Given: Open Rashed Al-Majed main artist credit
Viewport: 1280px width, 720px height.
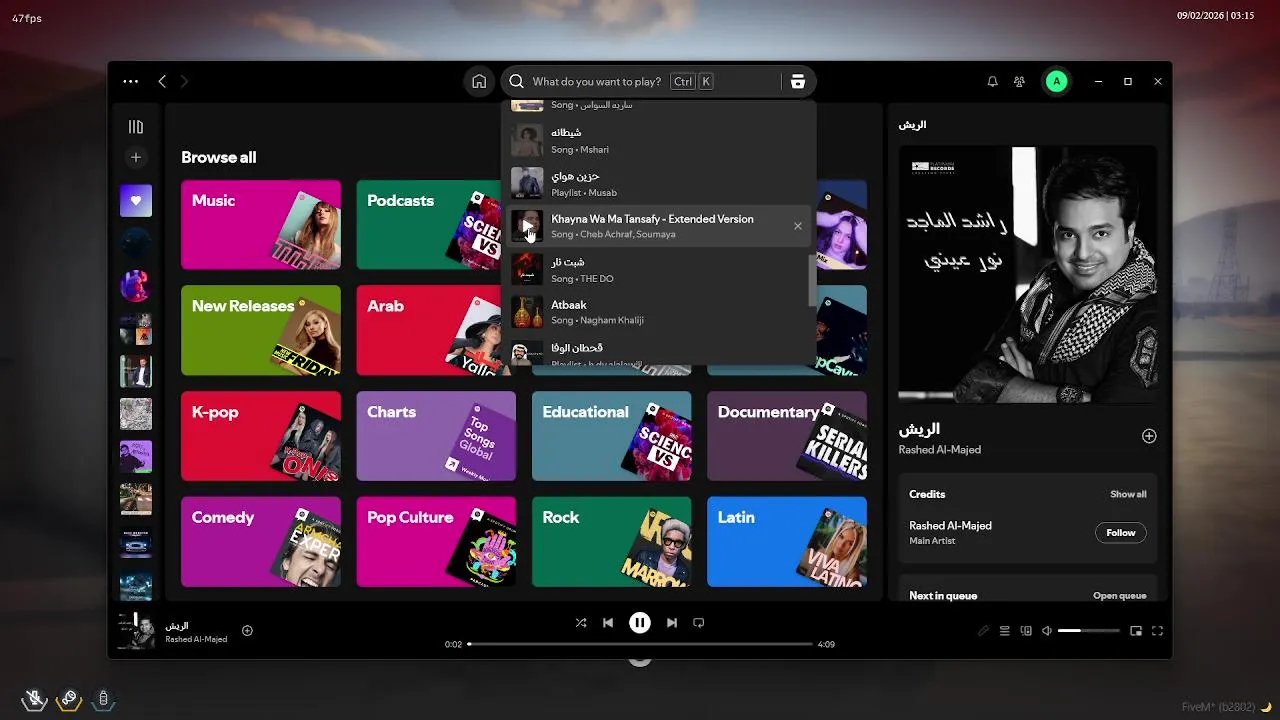Looking at the screenshot, I should click(950, 526).
